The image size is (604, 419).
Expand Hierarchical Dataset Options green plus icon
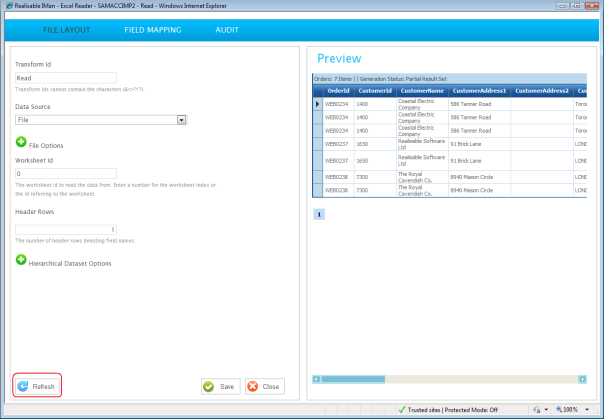pyautogui.click(x=21, y=261)
